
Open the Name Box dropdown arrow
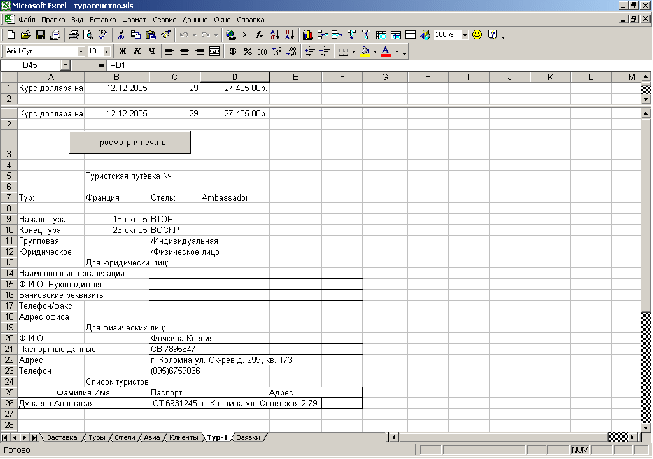[65, 65]
